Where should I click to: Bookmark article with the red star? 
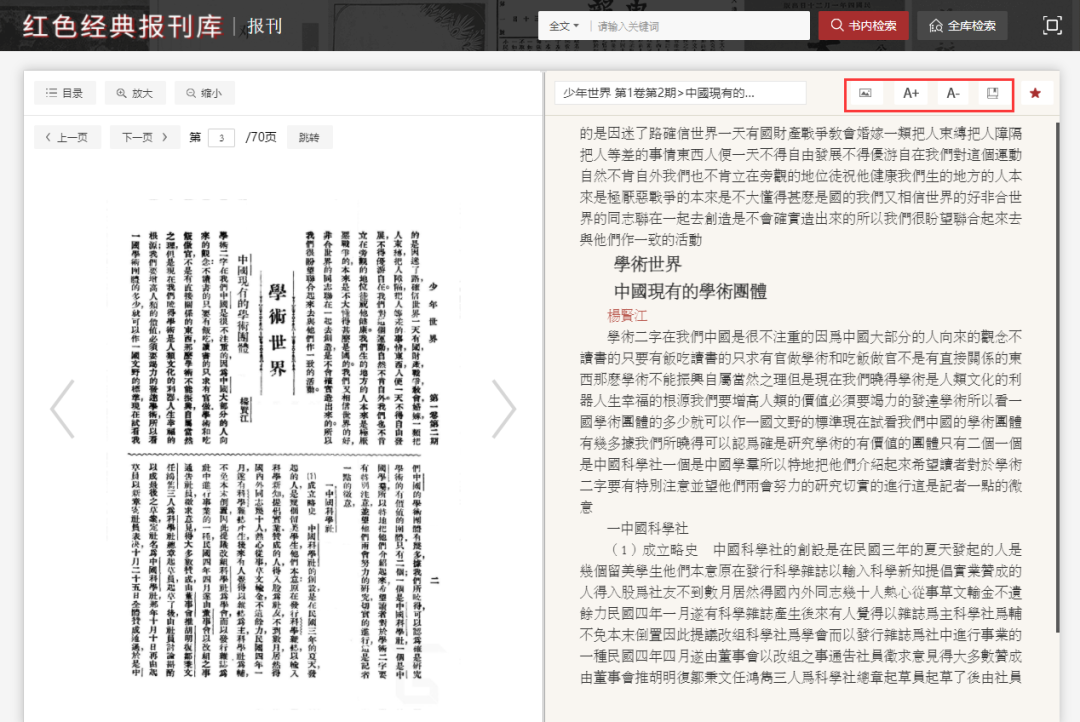point(1035,93)
